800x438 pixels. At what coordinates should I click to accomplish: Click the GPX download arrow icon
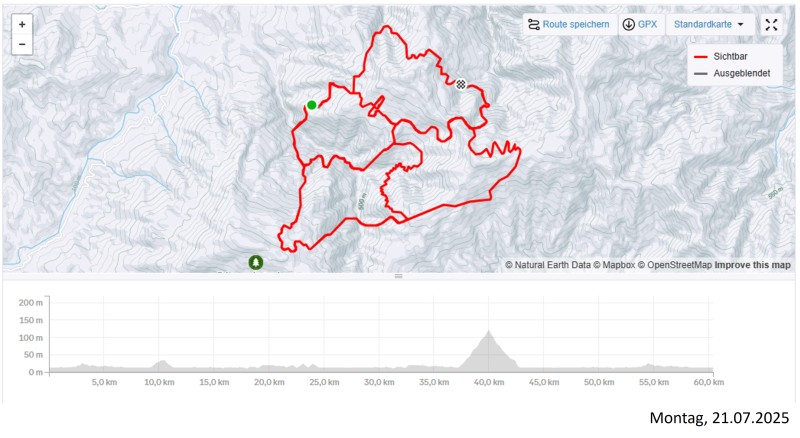coord(629,24)
